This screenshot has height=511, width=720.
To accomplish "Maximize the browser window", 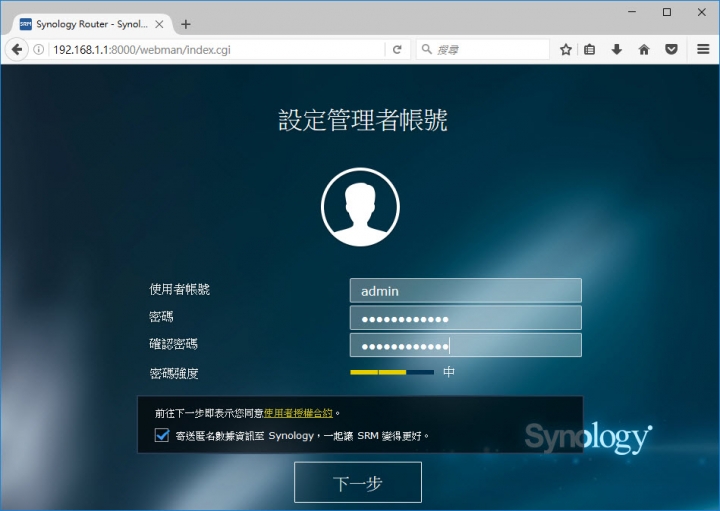I will [x=667, y=12].
